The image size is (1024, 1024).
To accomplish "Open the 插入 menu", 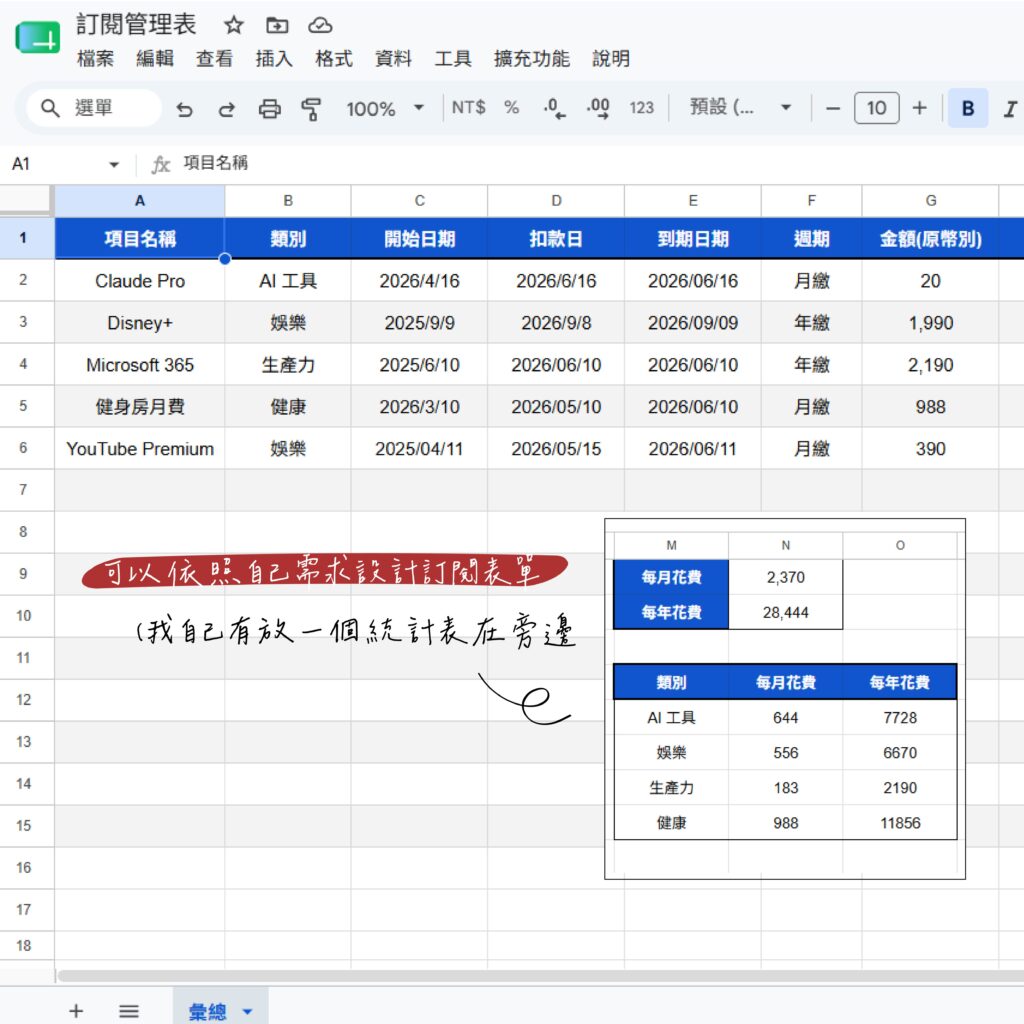I will (274, 59).
